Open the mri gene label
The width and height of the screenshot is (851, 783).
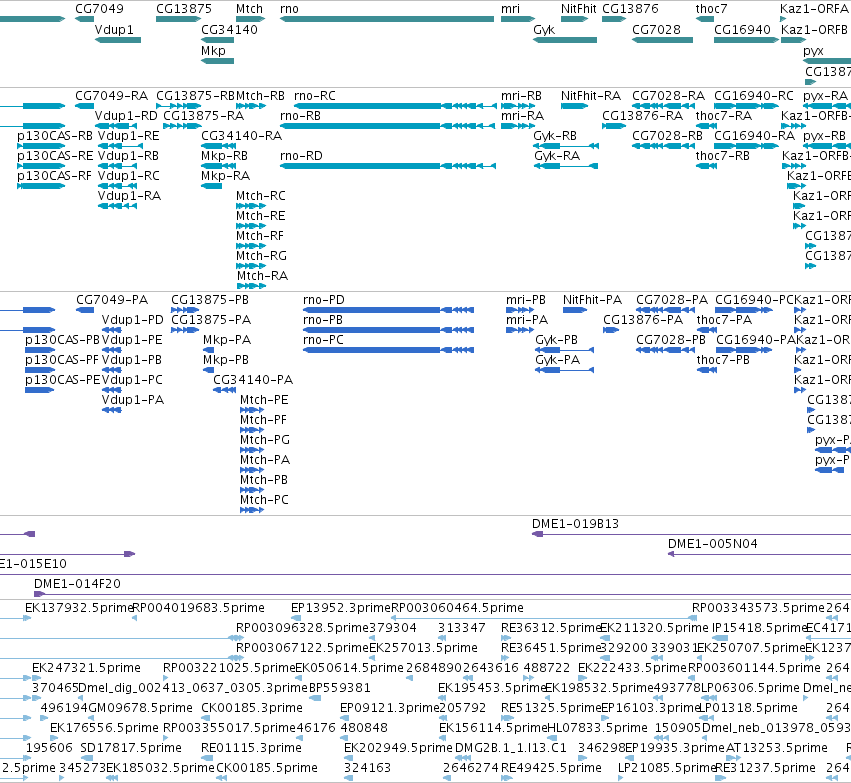pyautogui.click(x=510, y=9)
